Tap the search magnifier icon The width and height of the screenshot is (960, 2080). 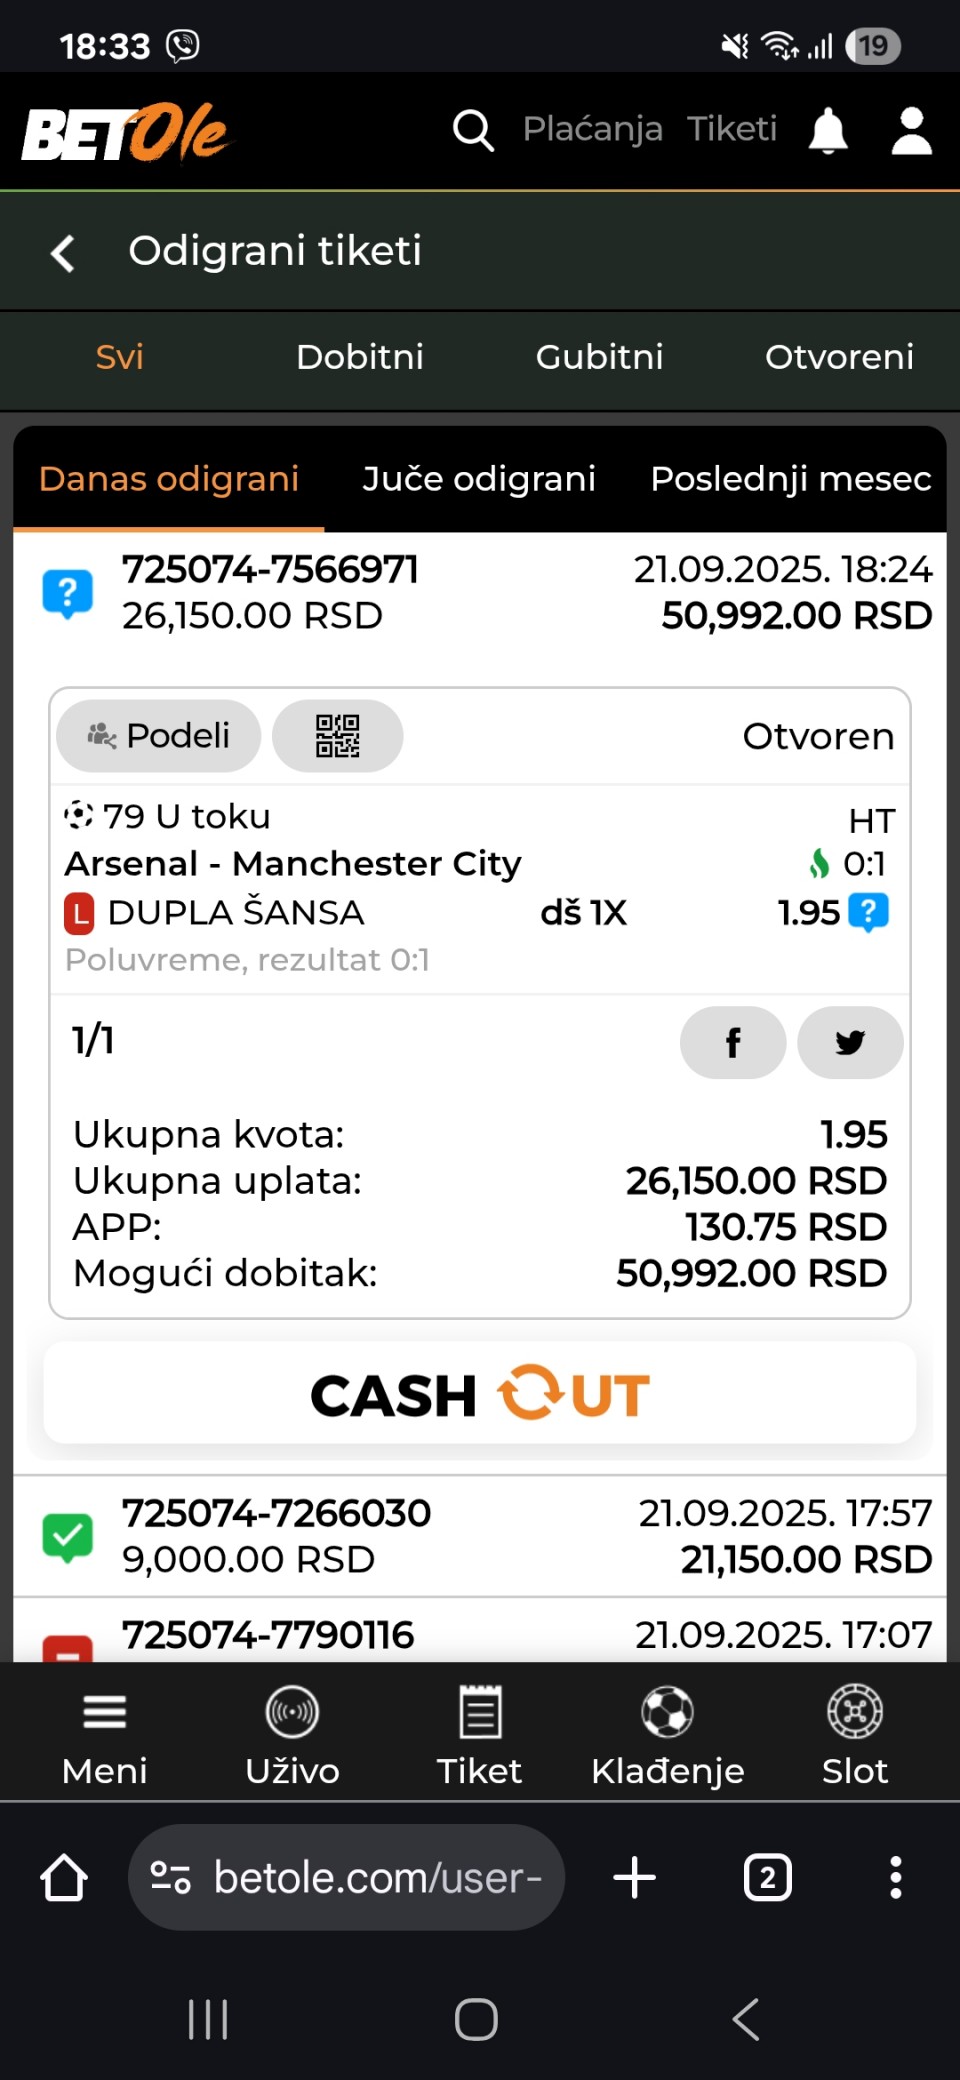[x=473, y=130]
